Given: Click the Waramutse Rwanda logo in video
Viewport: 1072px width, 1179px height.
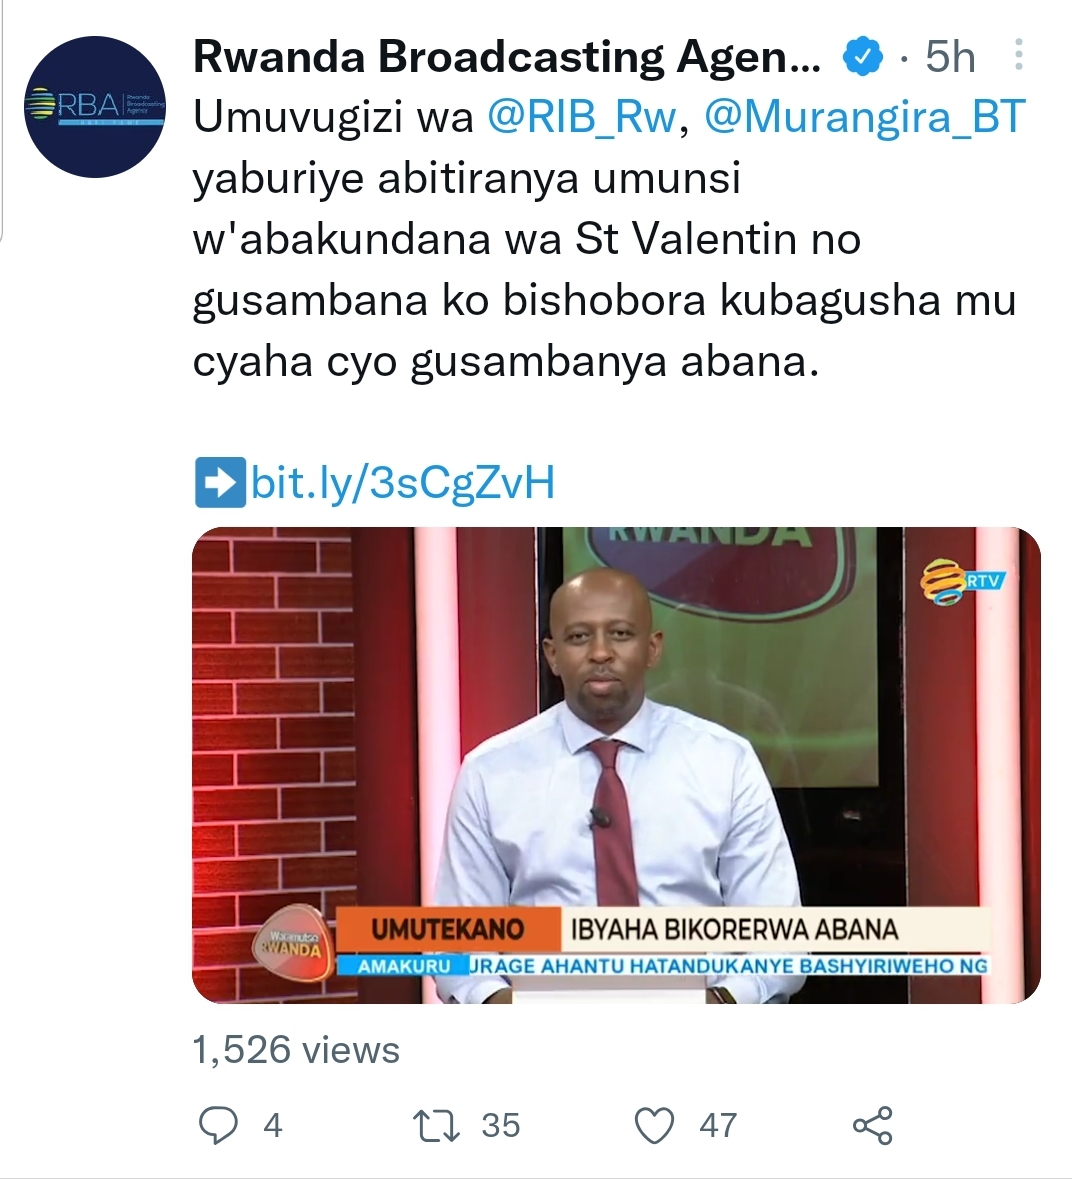Looking at the screenshot, I should [291, 942].
